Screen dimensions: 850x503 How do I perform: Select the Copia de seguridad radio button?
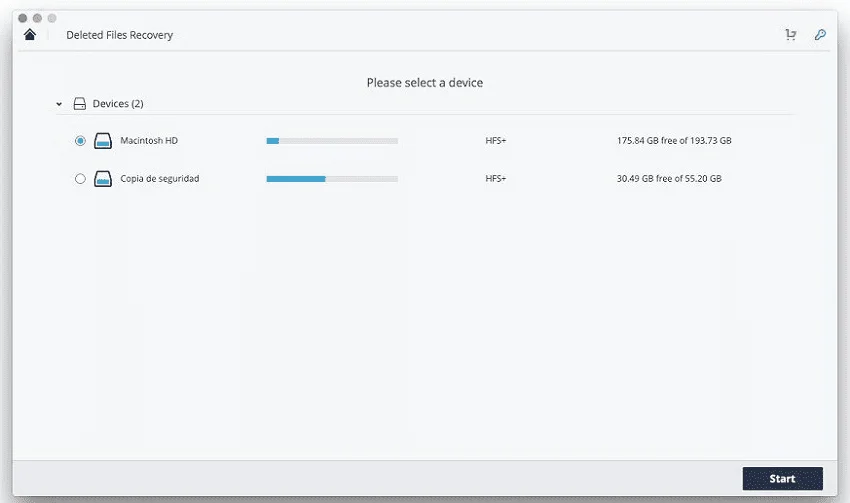tap(80, 178)
